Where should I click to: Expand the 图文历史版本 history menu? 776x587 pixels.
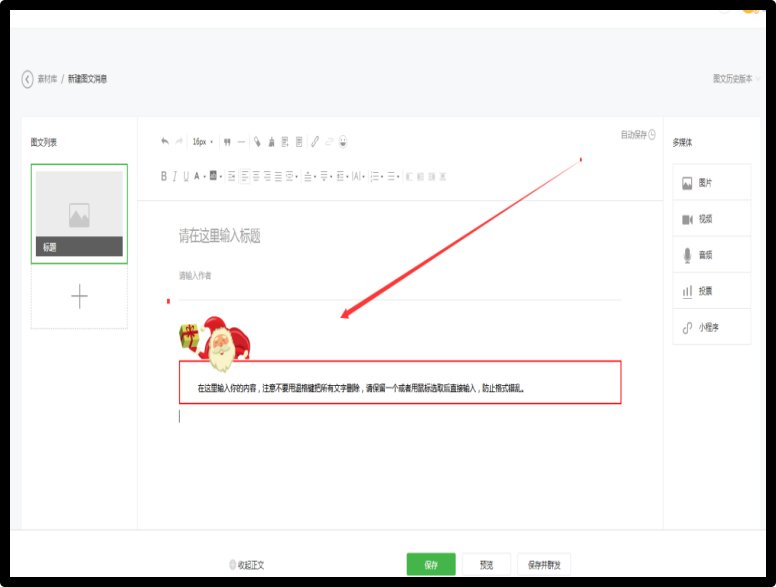point(736,79)
